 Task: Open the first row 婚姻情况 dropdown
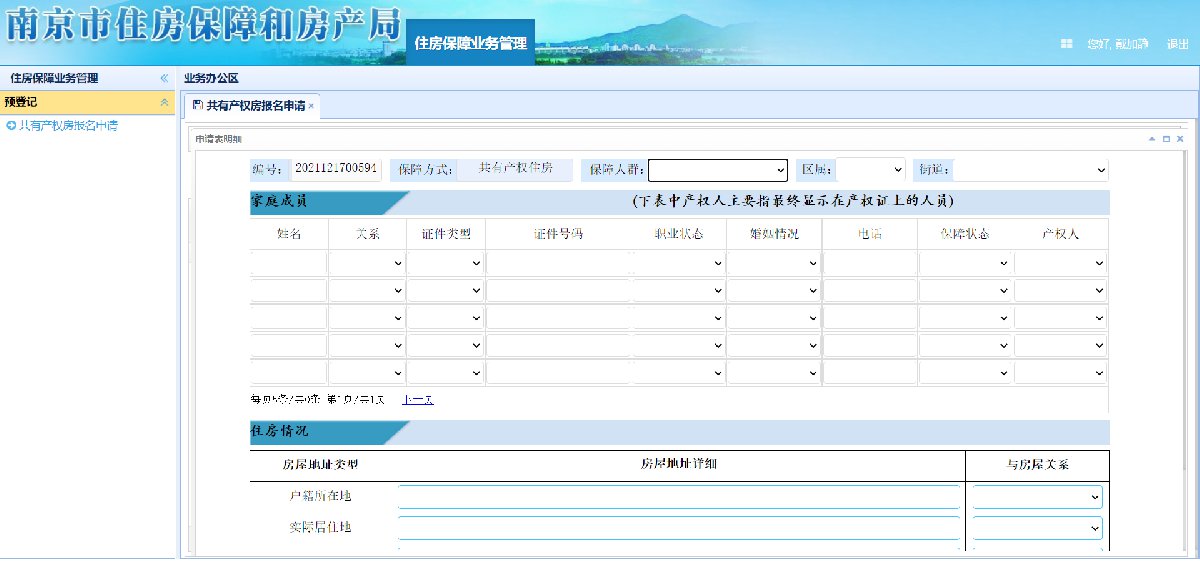pyautogui.click(x=773, y=263)
